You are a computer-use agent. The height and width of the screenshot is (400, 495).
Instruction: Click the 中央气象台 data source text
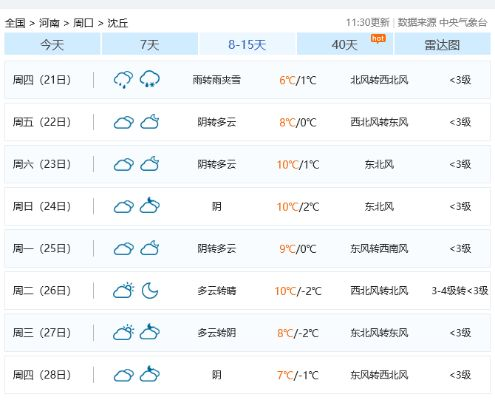click(x=463, y=22)
